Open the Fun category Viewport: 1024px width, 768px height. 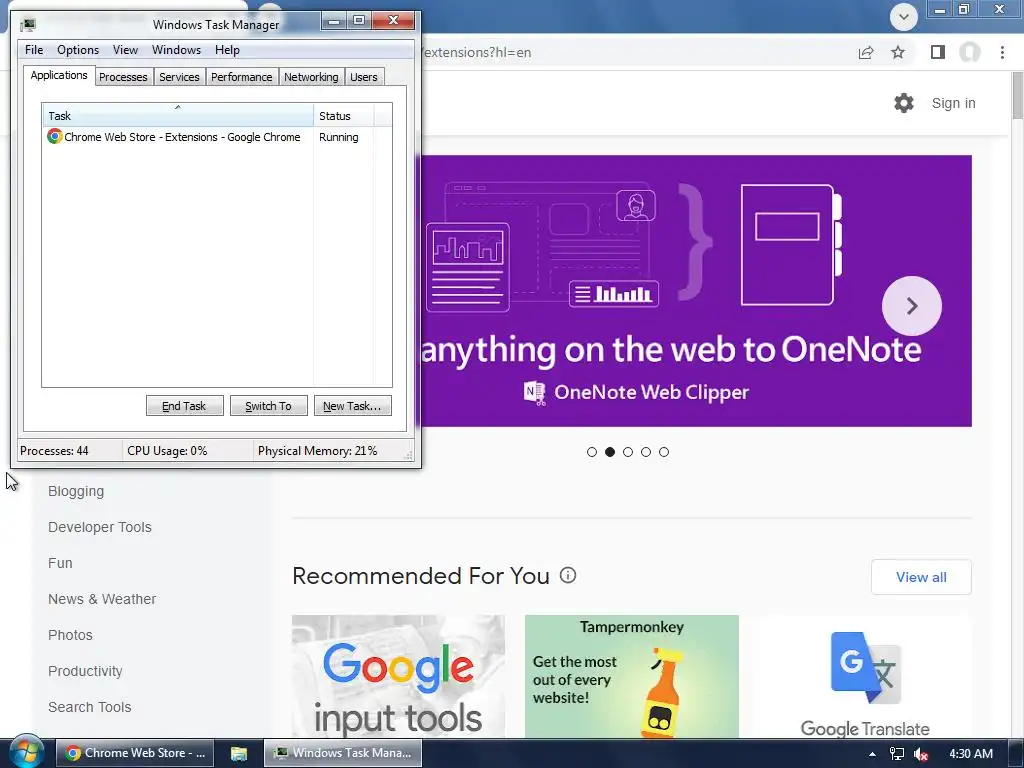pos(60,563)
